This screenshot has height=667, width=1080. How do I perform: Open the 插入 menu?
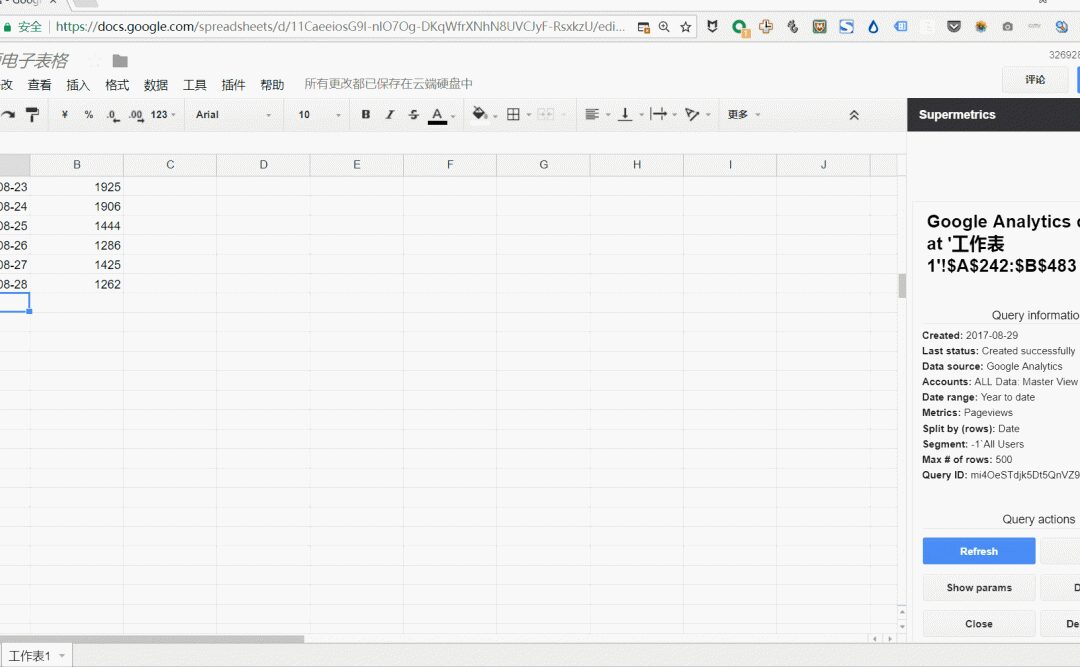[x=78, y=85]
